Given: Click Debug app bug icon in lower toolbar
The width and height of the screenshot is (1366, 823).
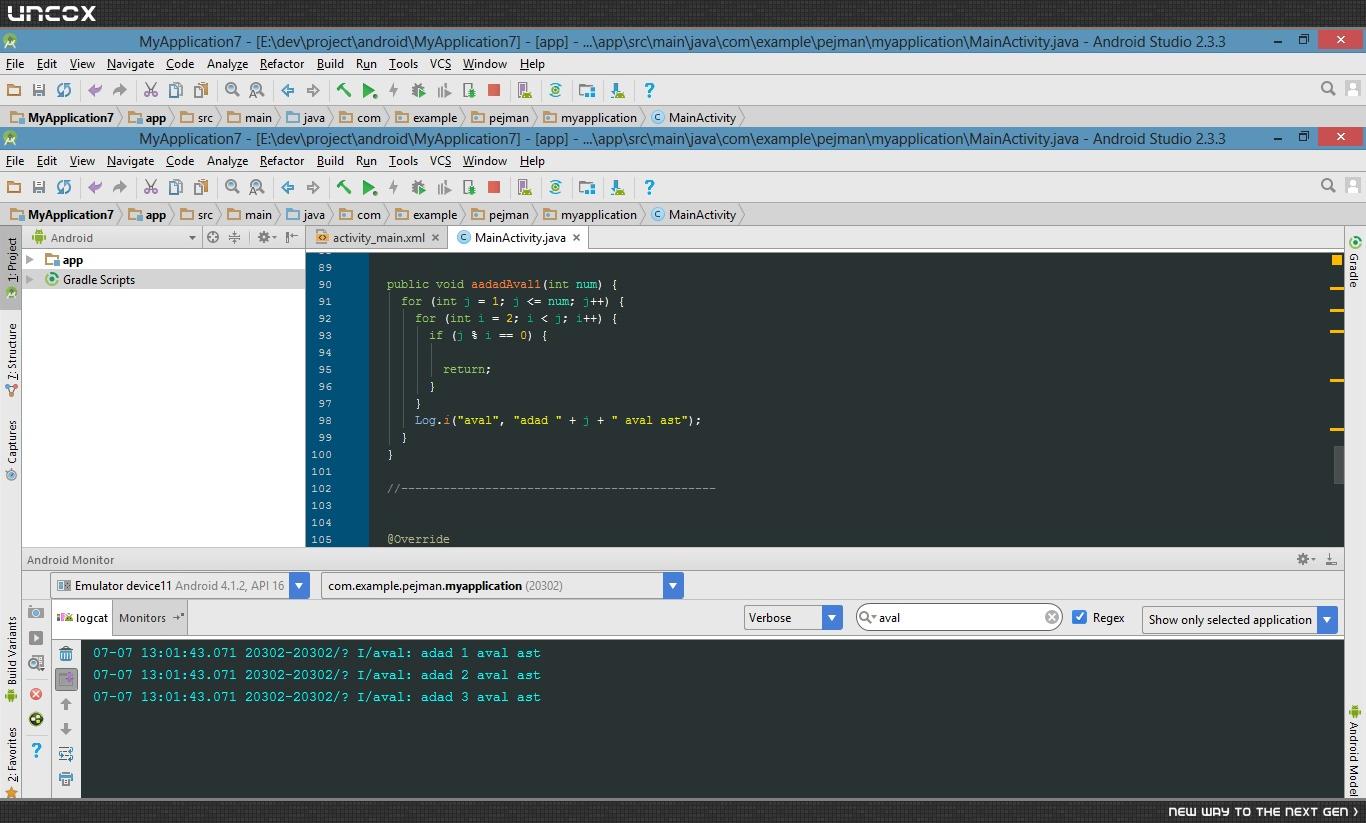Looking at the screenshot, I should pos(419,187).
